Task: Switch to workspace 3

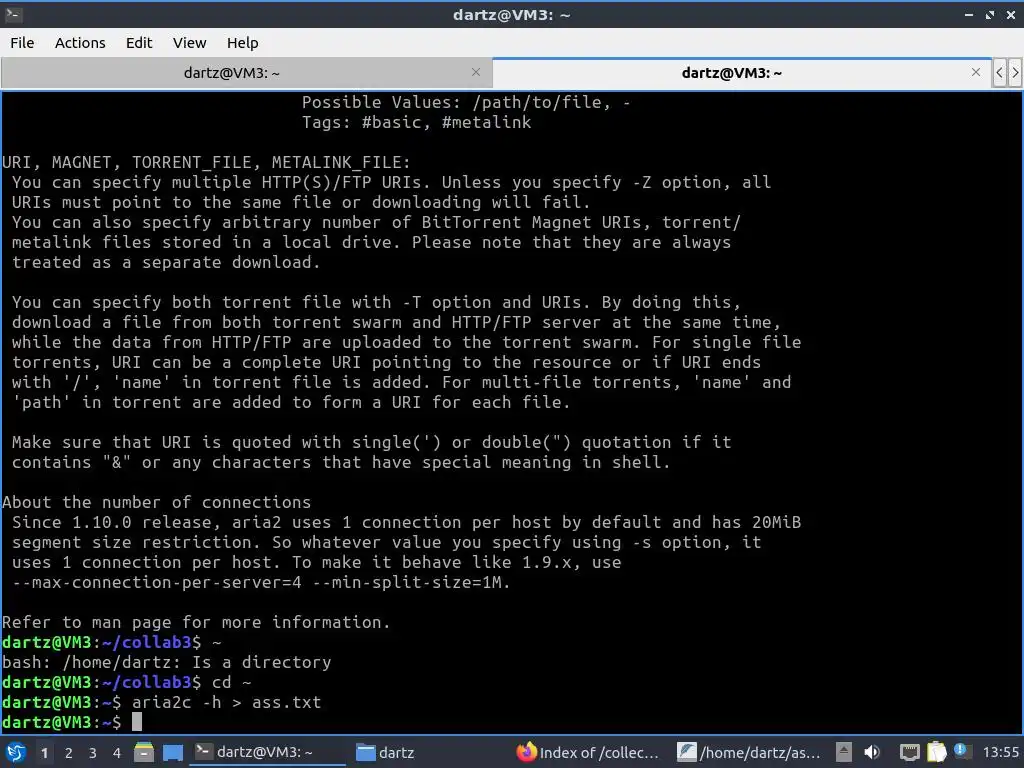Action: click(x=93, y=753)
